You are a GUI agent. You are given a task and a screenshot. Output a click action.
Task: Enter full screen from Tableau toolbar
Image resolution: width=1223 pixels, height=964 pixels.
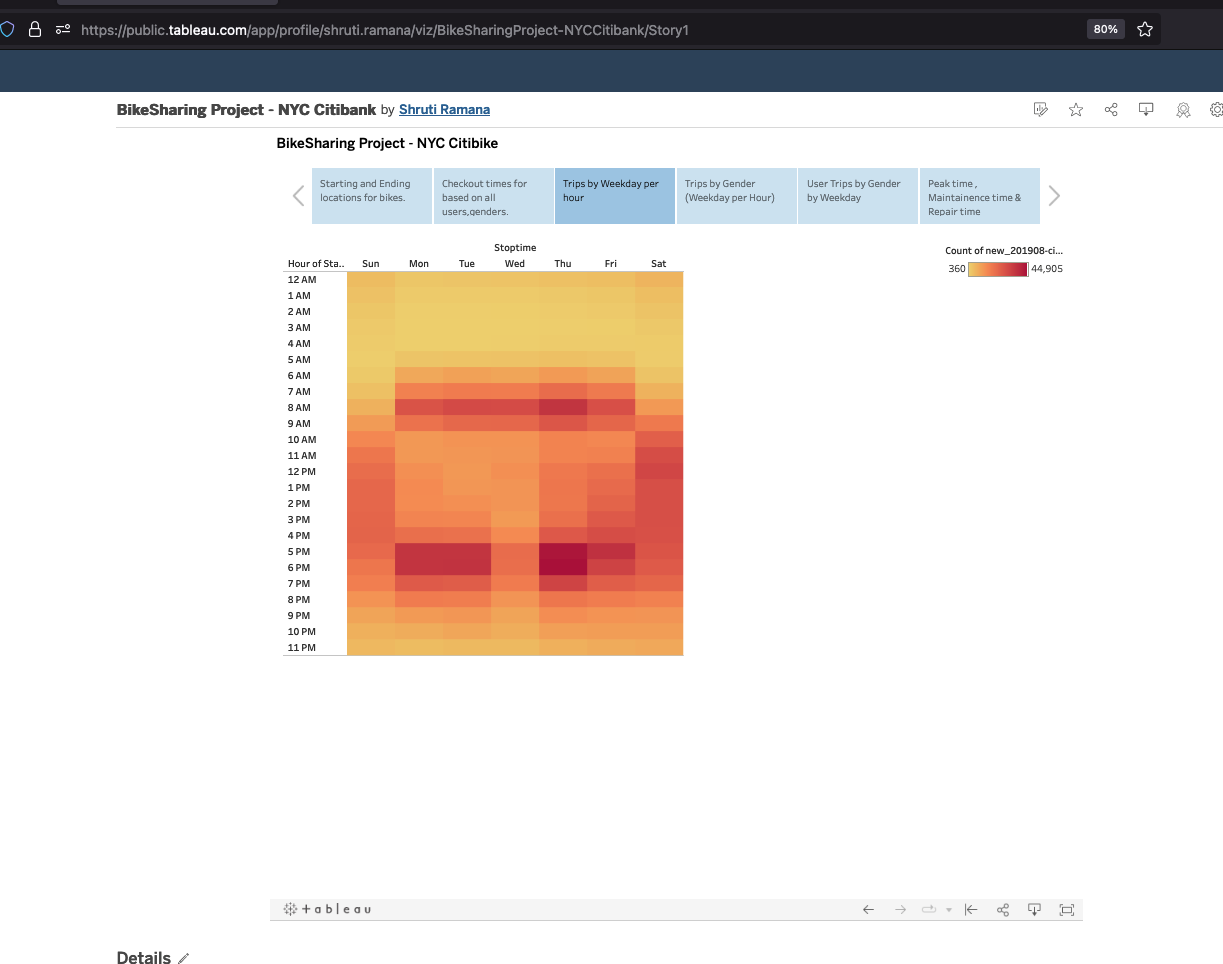(1067, 909)
